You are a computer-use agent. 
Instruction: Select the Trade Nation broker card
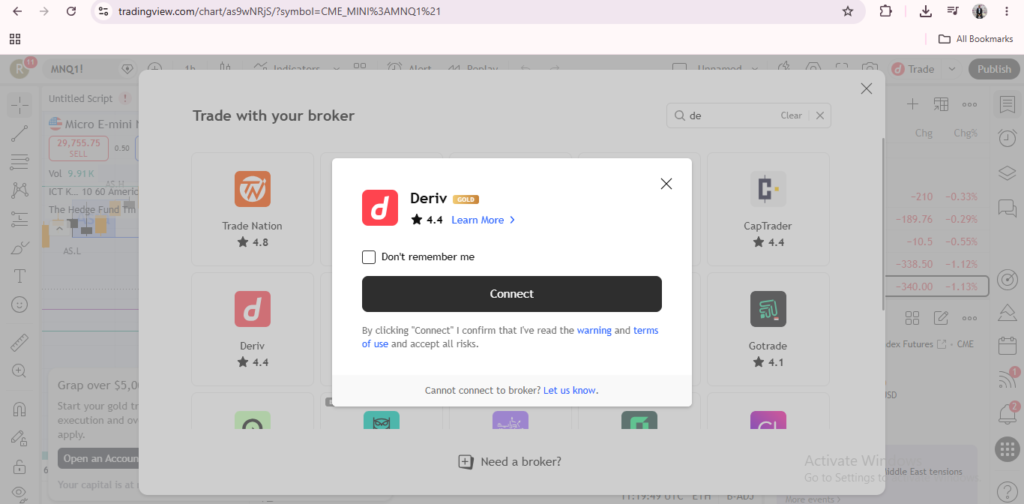pyautogui.click(x=252, y=209)
